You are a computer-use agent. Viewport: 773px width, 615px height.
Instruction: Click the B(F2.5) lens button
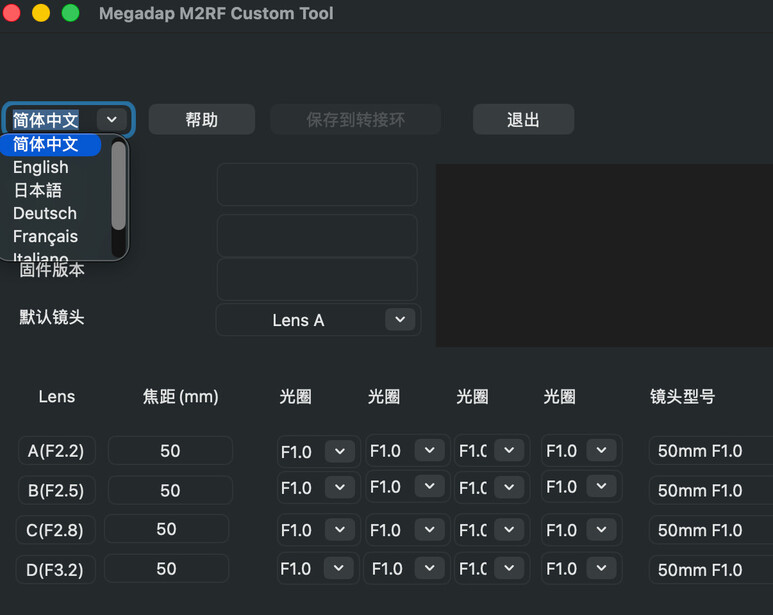coord(56,490)
